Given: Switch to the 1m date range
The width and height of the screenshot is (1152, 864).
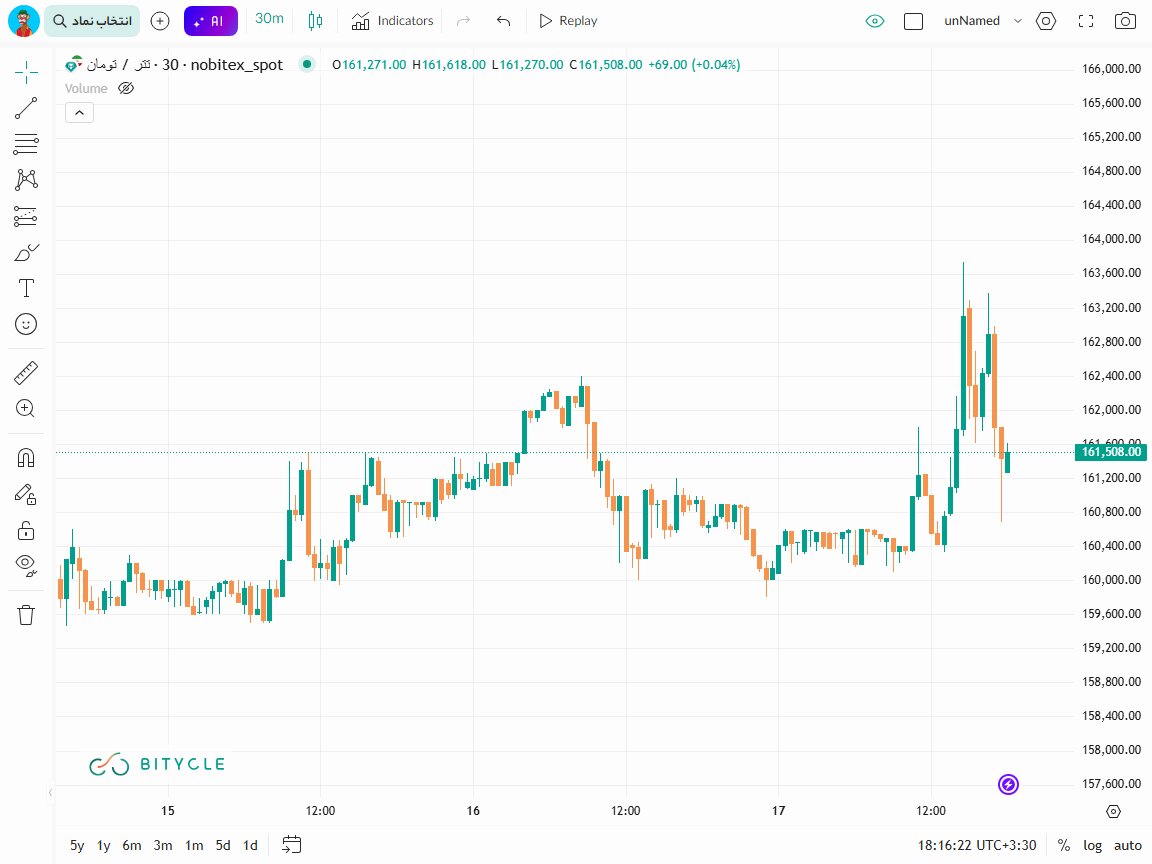Looking at the screenshot, I should click(x=194, y=845).
